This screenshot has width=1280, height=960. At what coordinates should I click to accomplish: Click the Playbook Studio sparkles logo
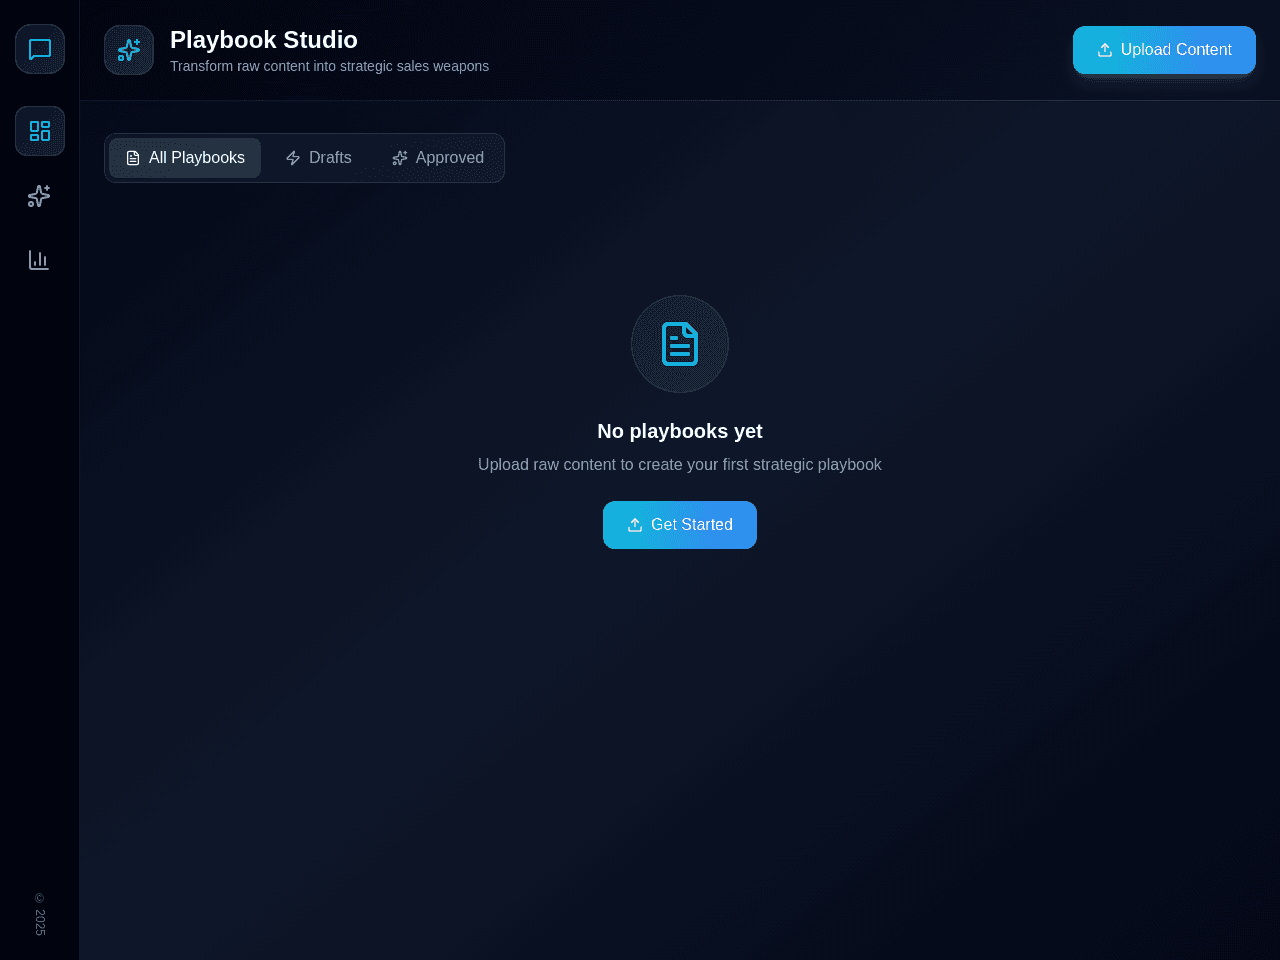[x=129, y=50]
